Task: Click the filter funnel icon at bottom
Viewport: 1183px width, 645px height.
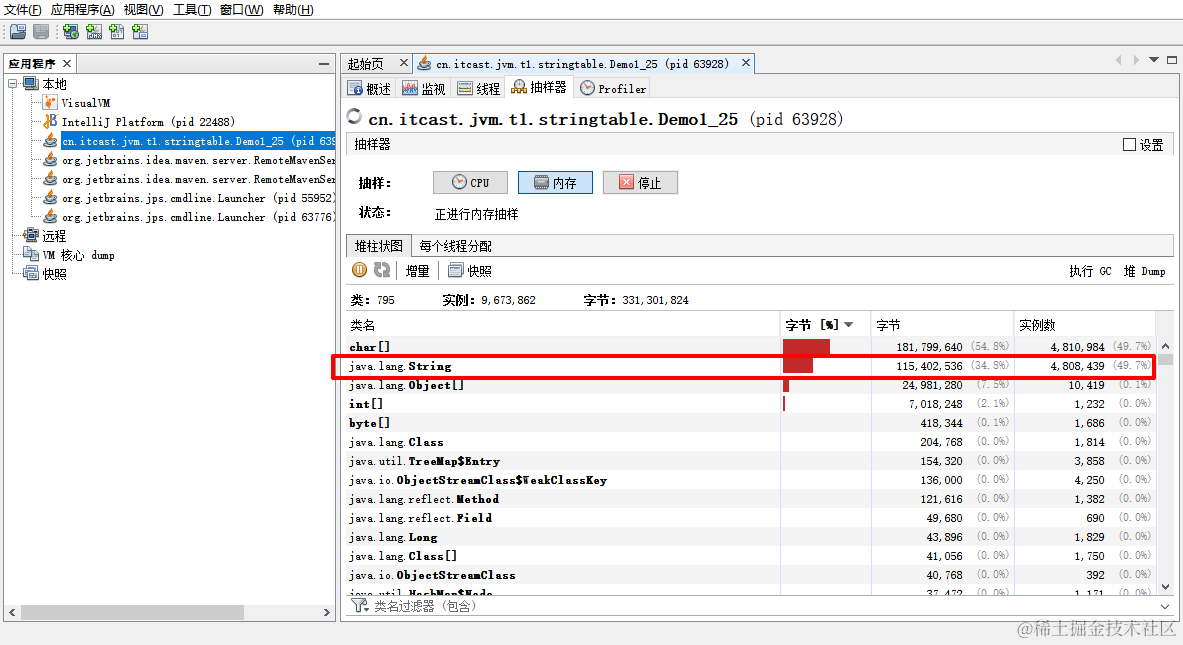Action: point(359,605)
